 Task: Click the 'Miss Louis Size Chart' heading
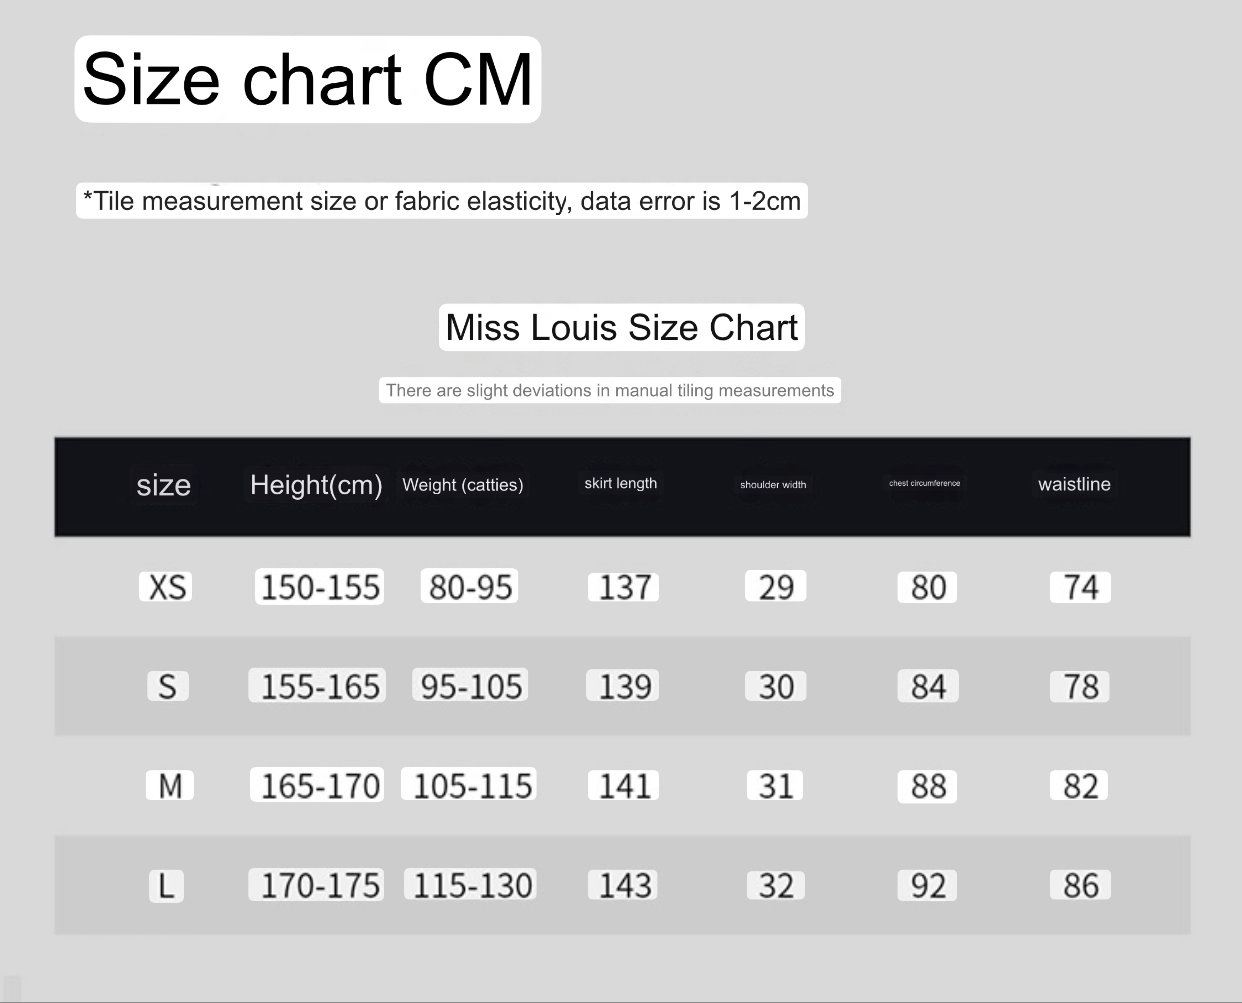coord(621,327)
